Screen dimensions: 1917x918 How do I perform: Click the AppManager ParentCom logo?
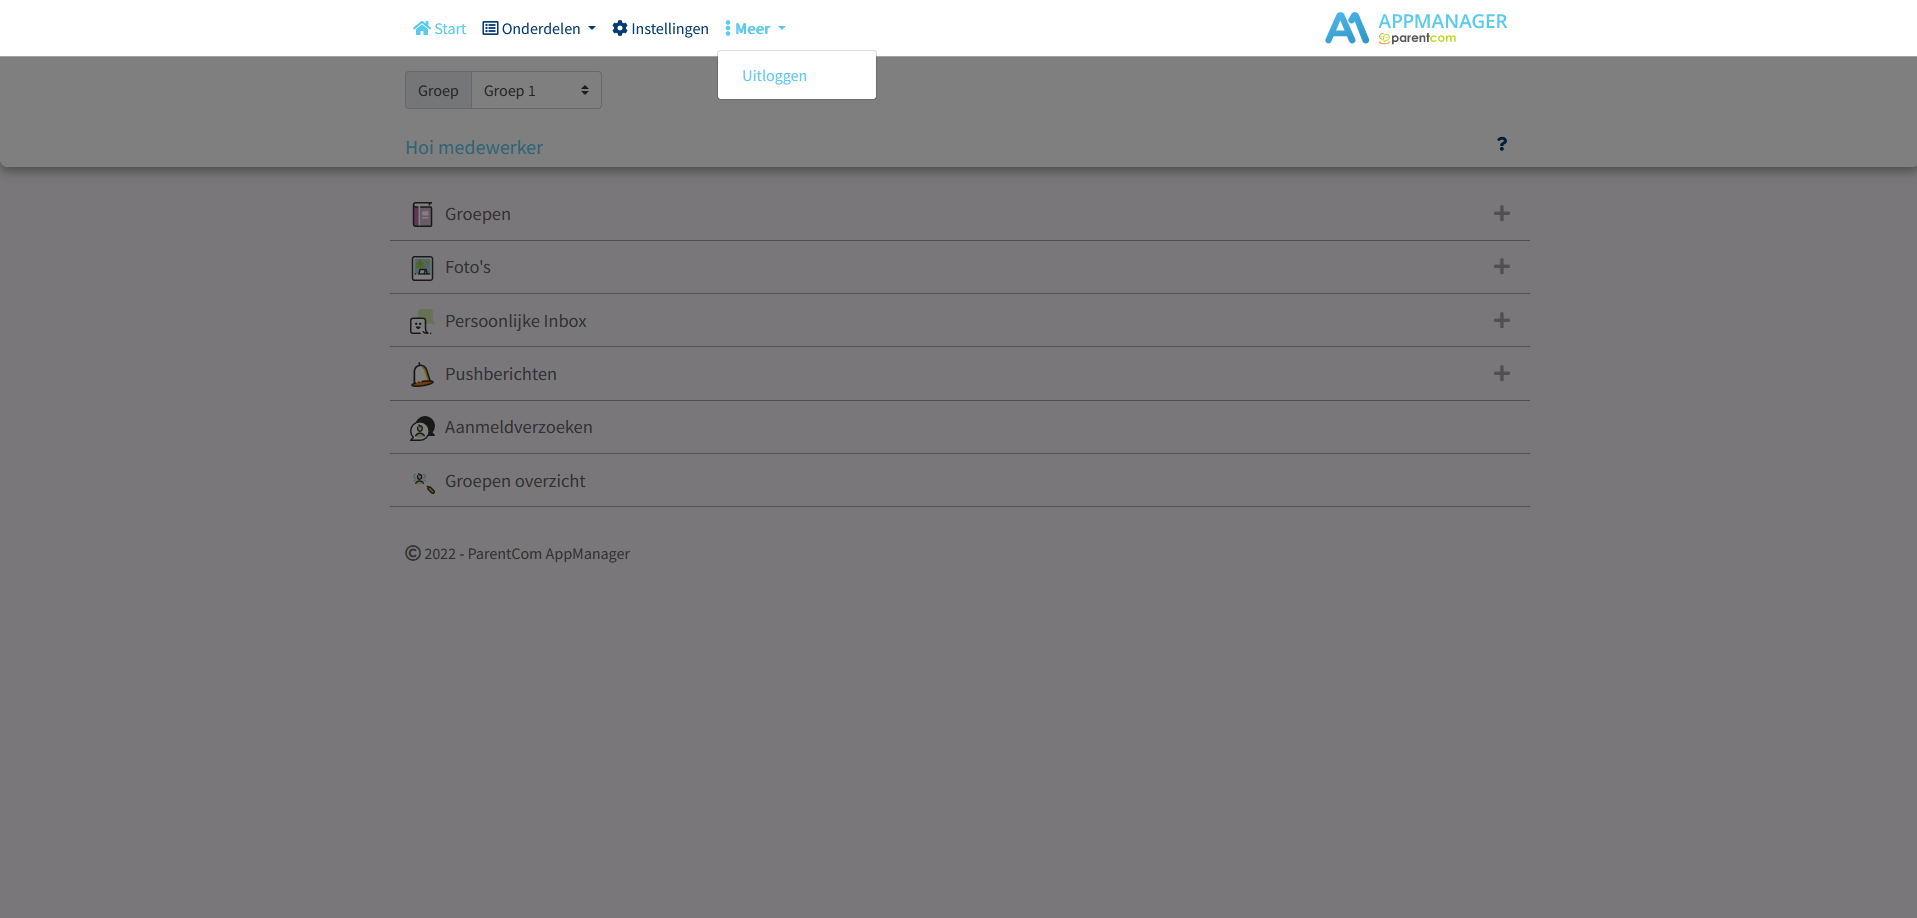pos(1415,28)
